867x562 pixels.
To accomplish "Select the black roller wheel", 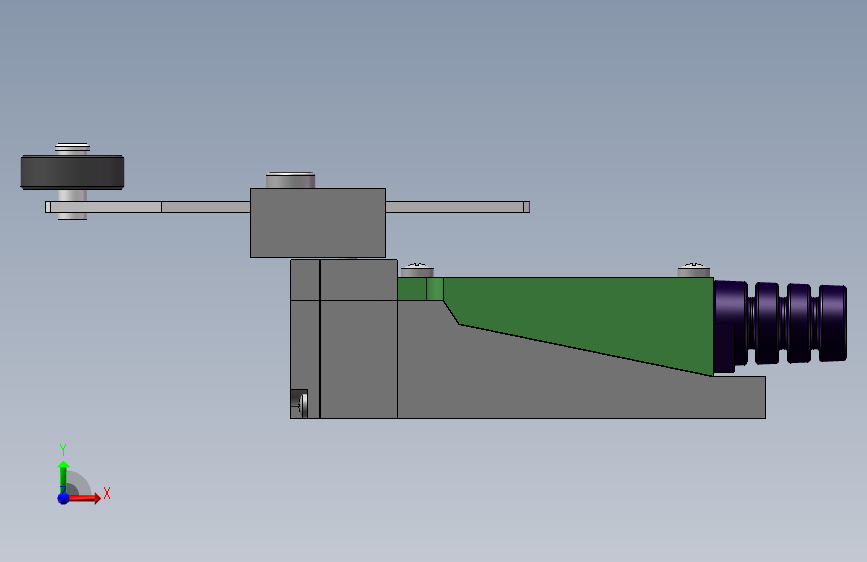I will point(72,172).
